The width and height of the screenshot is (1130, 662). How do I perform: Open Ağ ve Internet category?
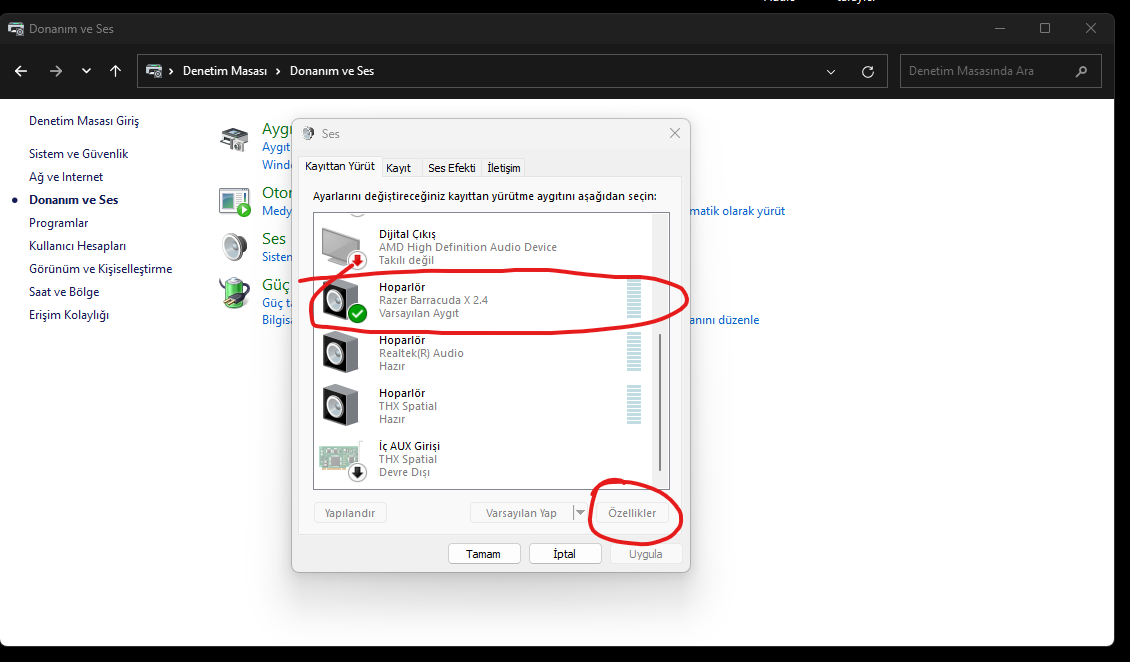coord(66,176)
